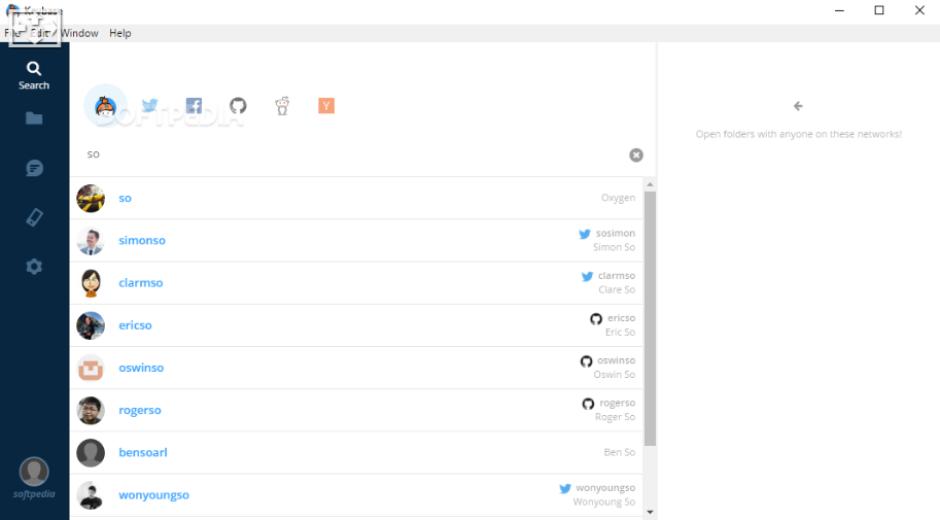Screen dimensions: 940x520
Task: Open the Help menu
Action: coord(120,33)
